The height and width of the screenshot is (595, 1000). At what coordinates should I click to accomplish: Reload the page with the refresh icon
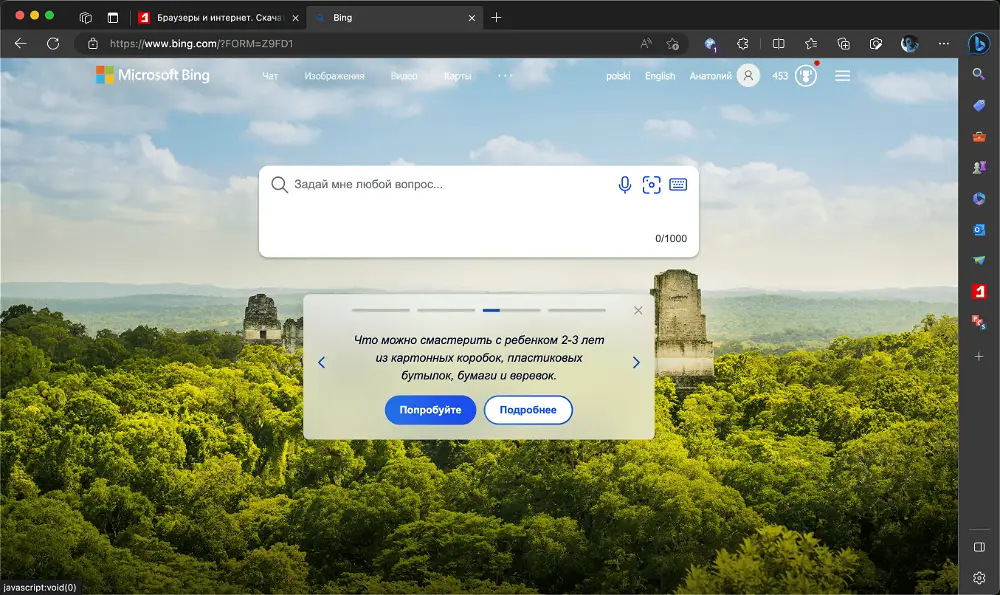(53, 43)
